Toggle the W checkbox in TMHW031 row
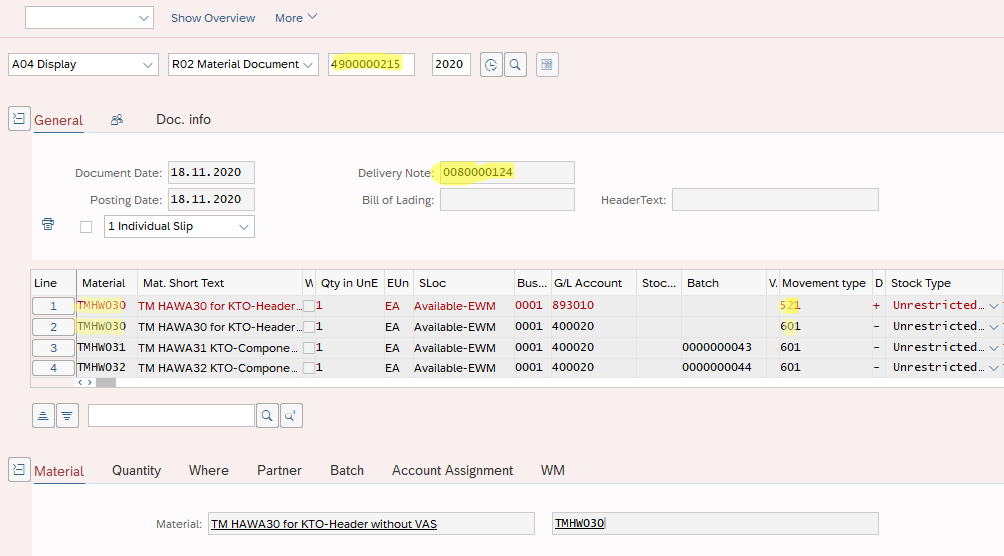This screenshot has height=556, width=1004. click(x=309, y=348)
